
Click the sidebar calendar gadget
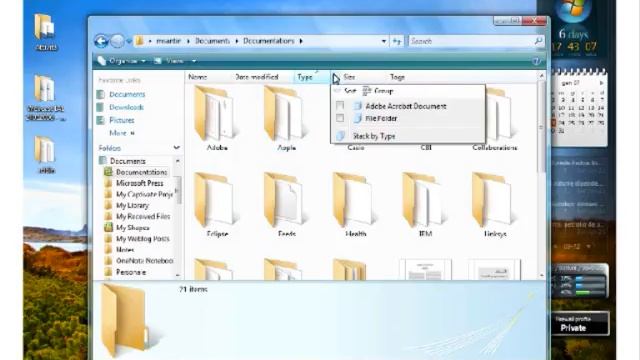click(579, 107)
